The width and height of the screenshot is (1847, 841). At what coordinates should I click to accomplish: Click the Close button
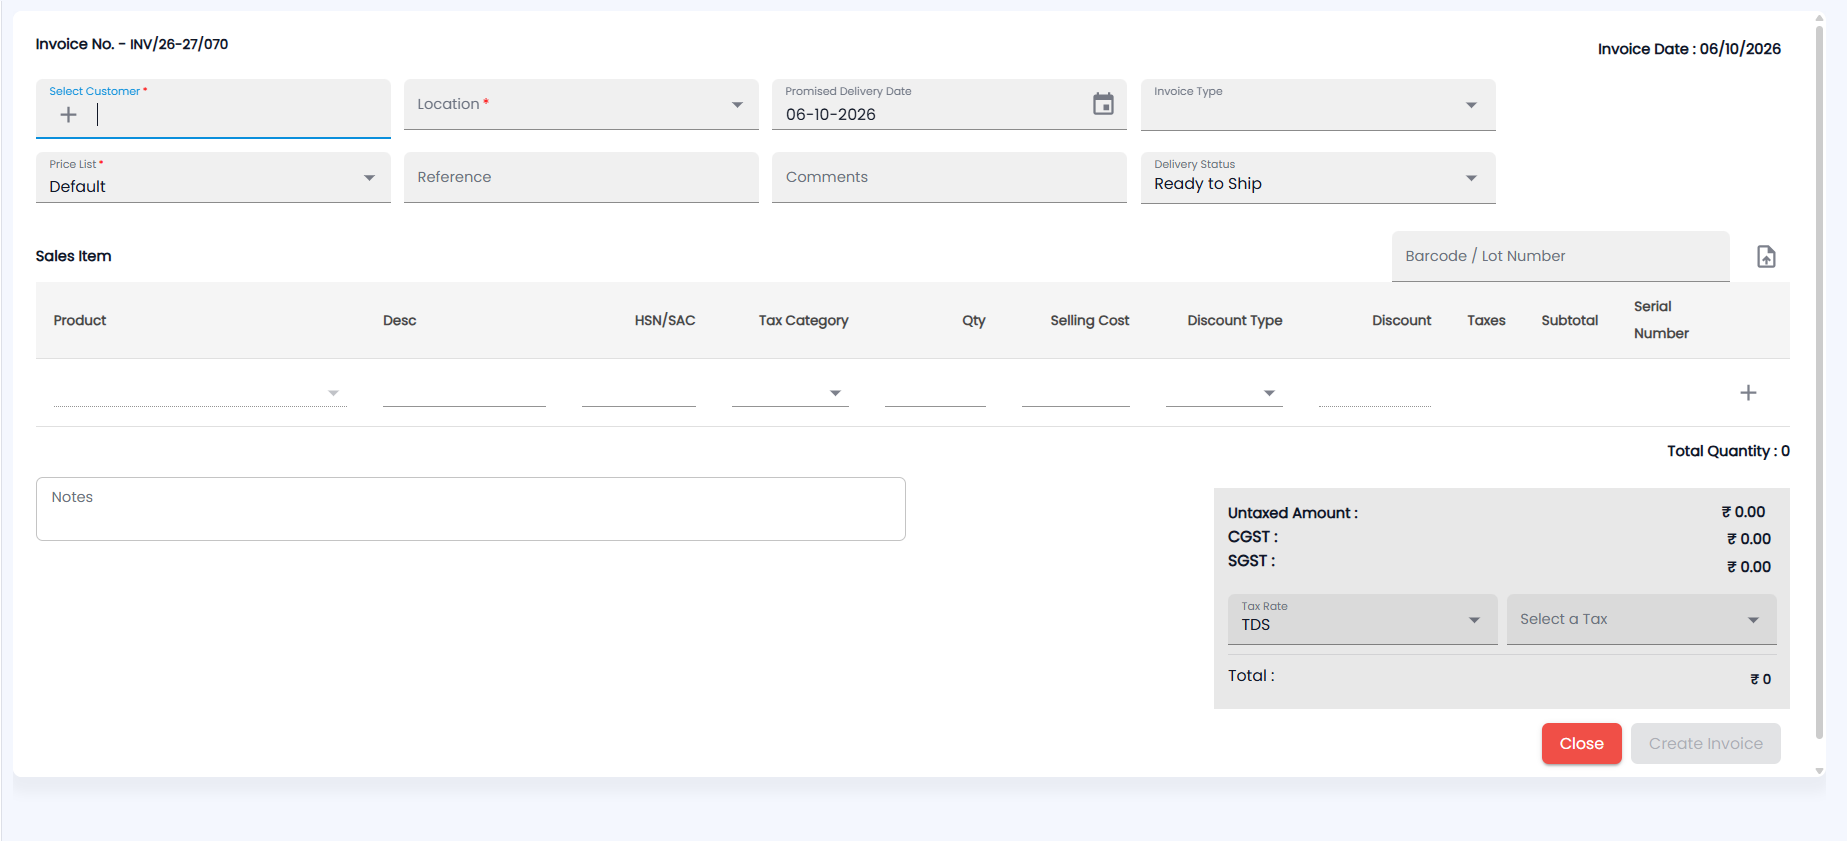[1581, 743]
